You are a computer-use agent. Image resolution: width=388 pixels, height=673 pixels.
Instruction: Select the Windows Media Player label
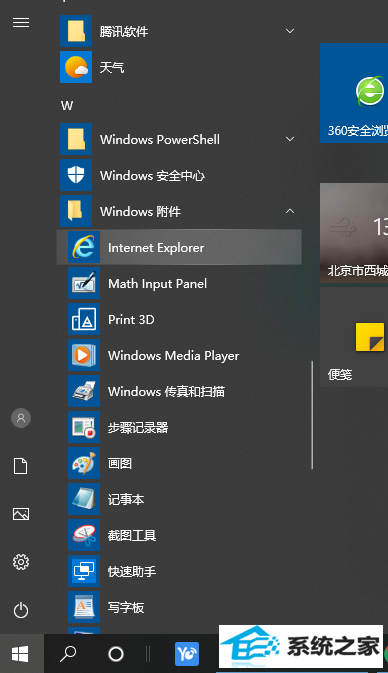click(173, 355)
